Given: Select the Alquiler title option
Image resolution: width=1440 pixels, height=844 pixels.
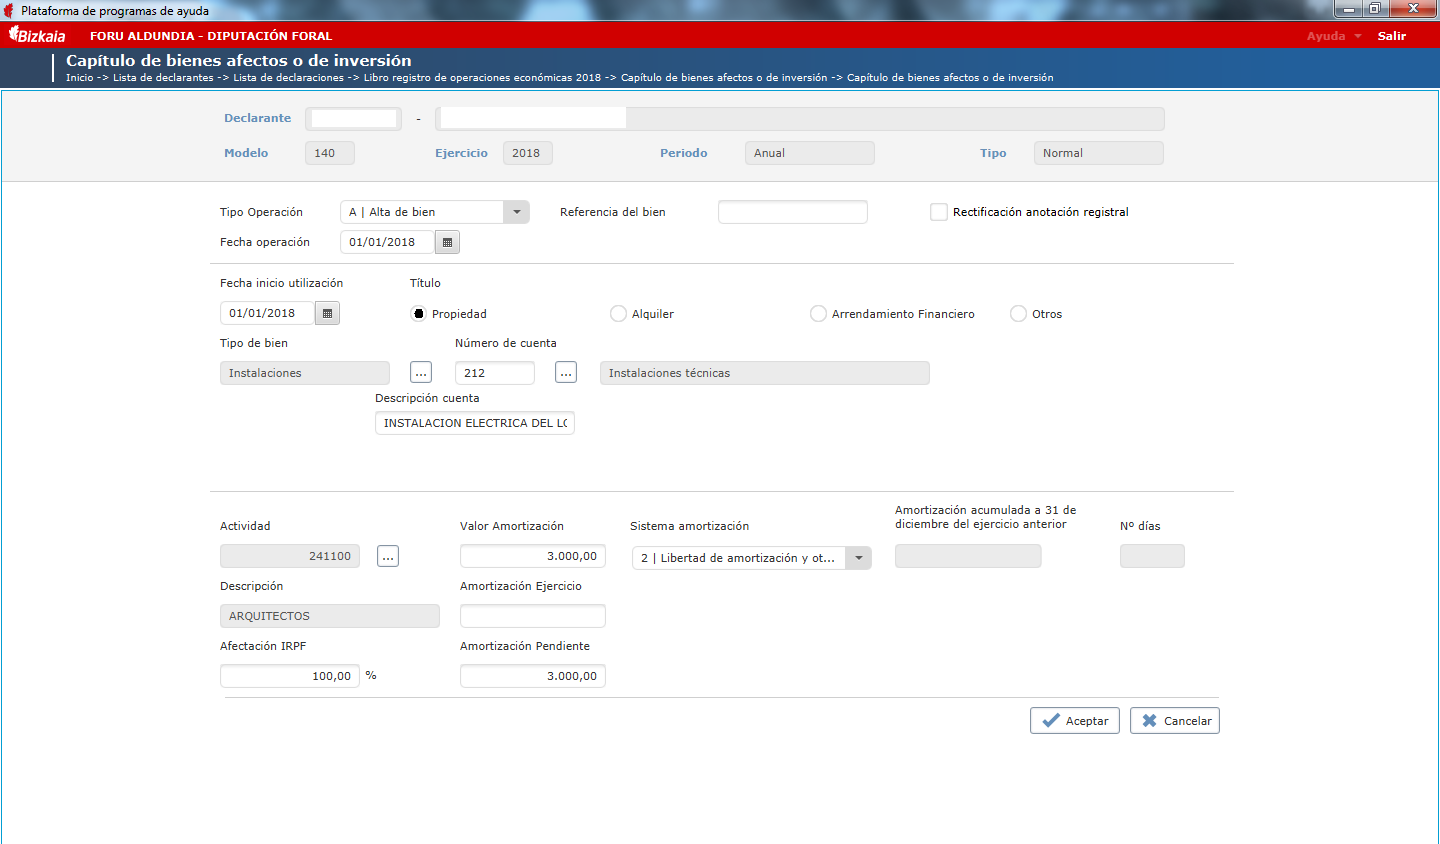Looking at the screenshot, I should [618, 314].
